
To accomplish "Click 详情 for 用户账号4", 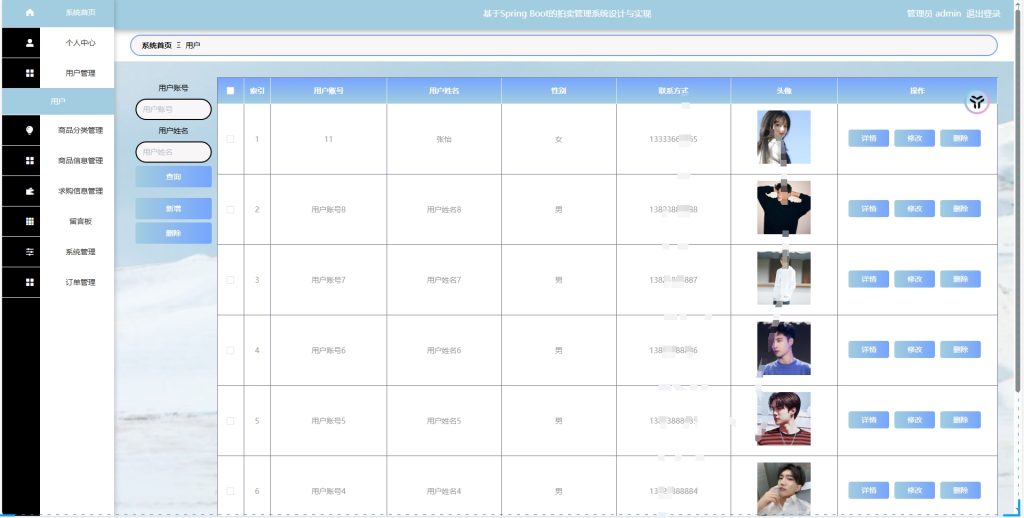I will 869,491.
